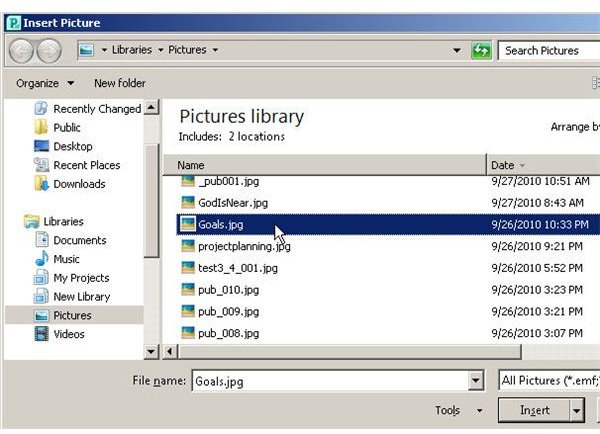The height and width of the screenshot is (434, 600).
Task: Open the Tools dropdown menu
Action: [458, 411]
